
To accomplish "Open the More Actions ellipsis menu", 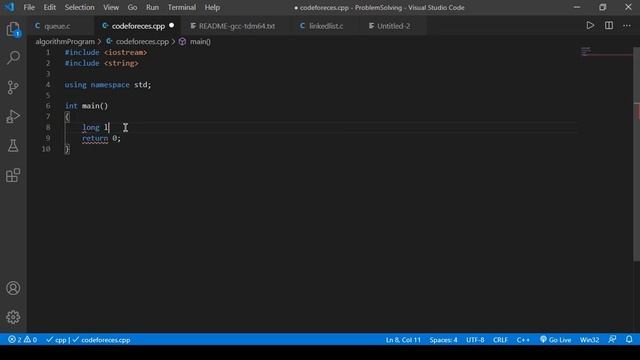I will coord(627,26).
